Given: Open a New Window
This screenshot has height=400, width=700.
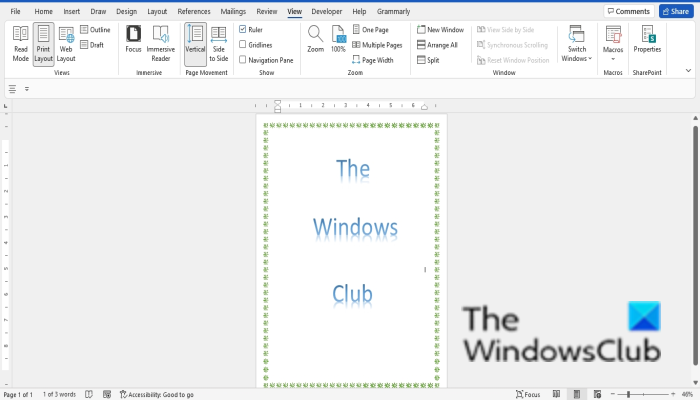Looking at the screenshot, I should click(x=440, y=29).
